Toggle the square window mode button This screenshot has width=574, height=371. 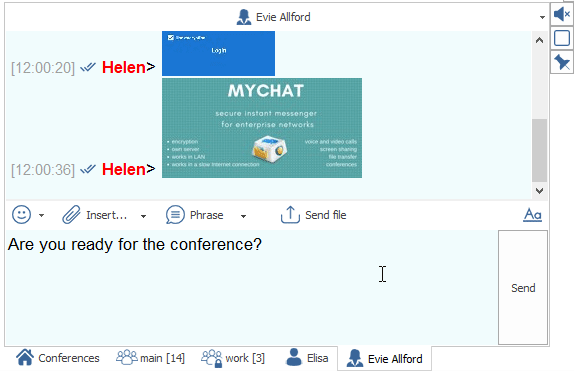click(x=562, y=38)
